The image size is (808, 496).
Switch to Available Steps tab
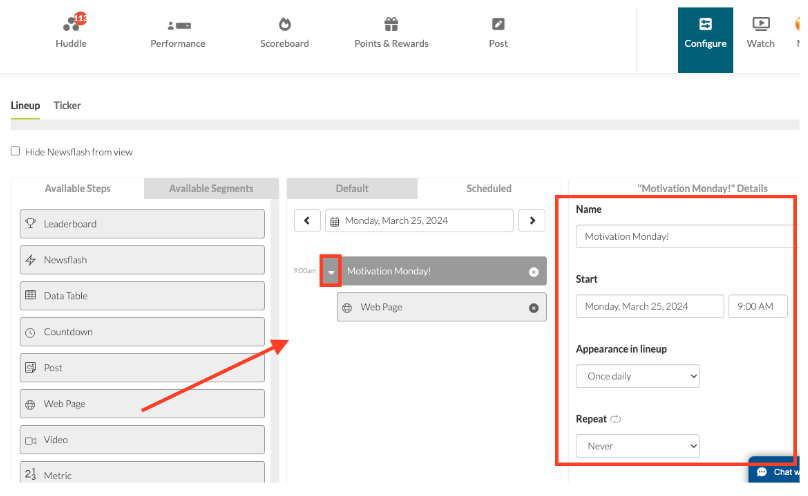(78, 189)
